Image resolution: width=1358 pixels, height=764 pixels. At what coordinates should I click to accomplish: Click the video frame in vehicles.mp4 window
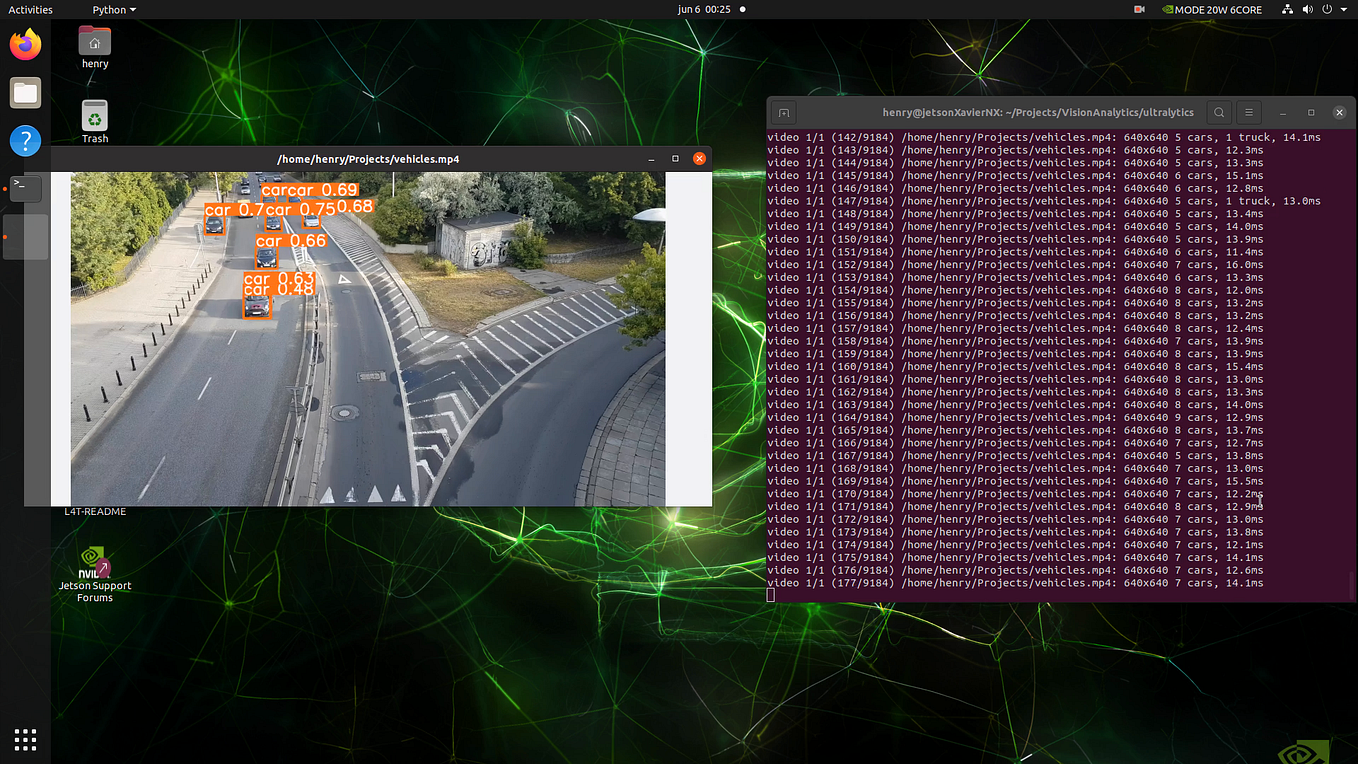pyautogui.click(x=368, y=338)
